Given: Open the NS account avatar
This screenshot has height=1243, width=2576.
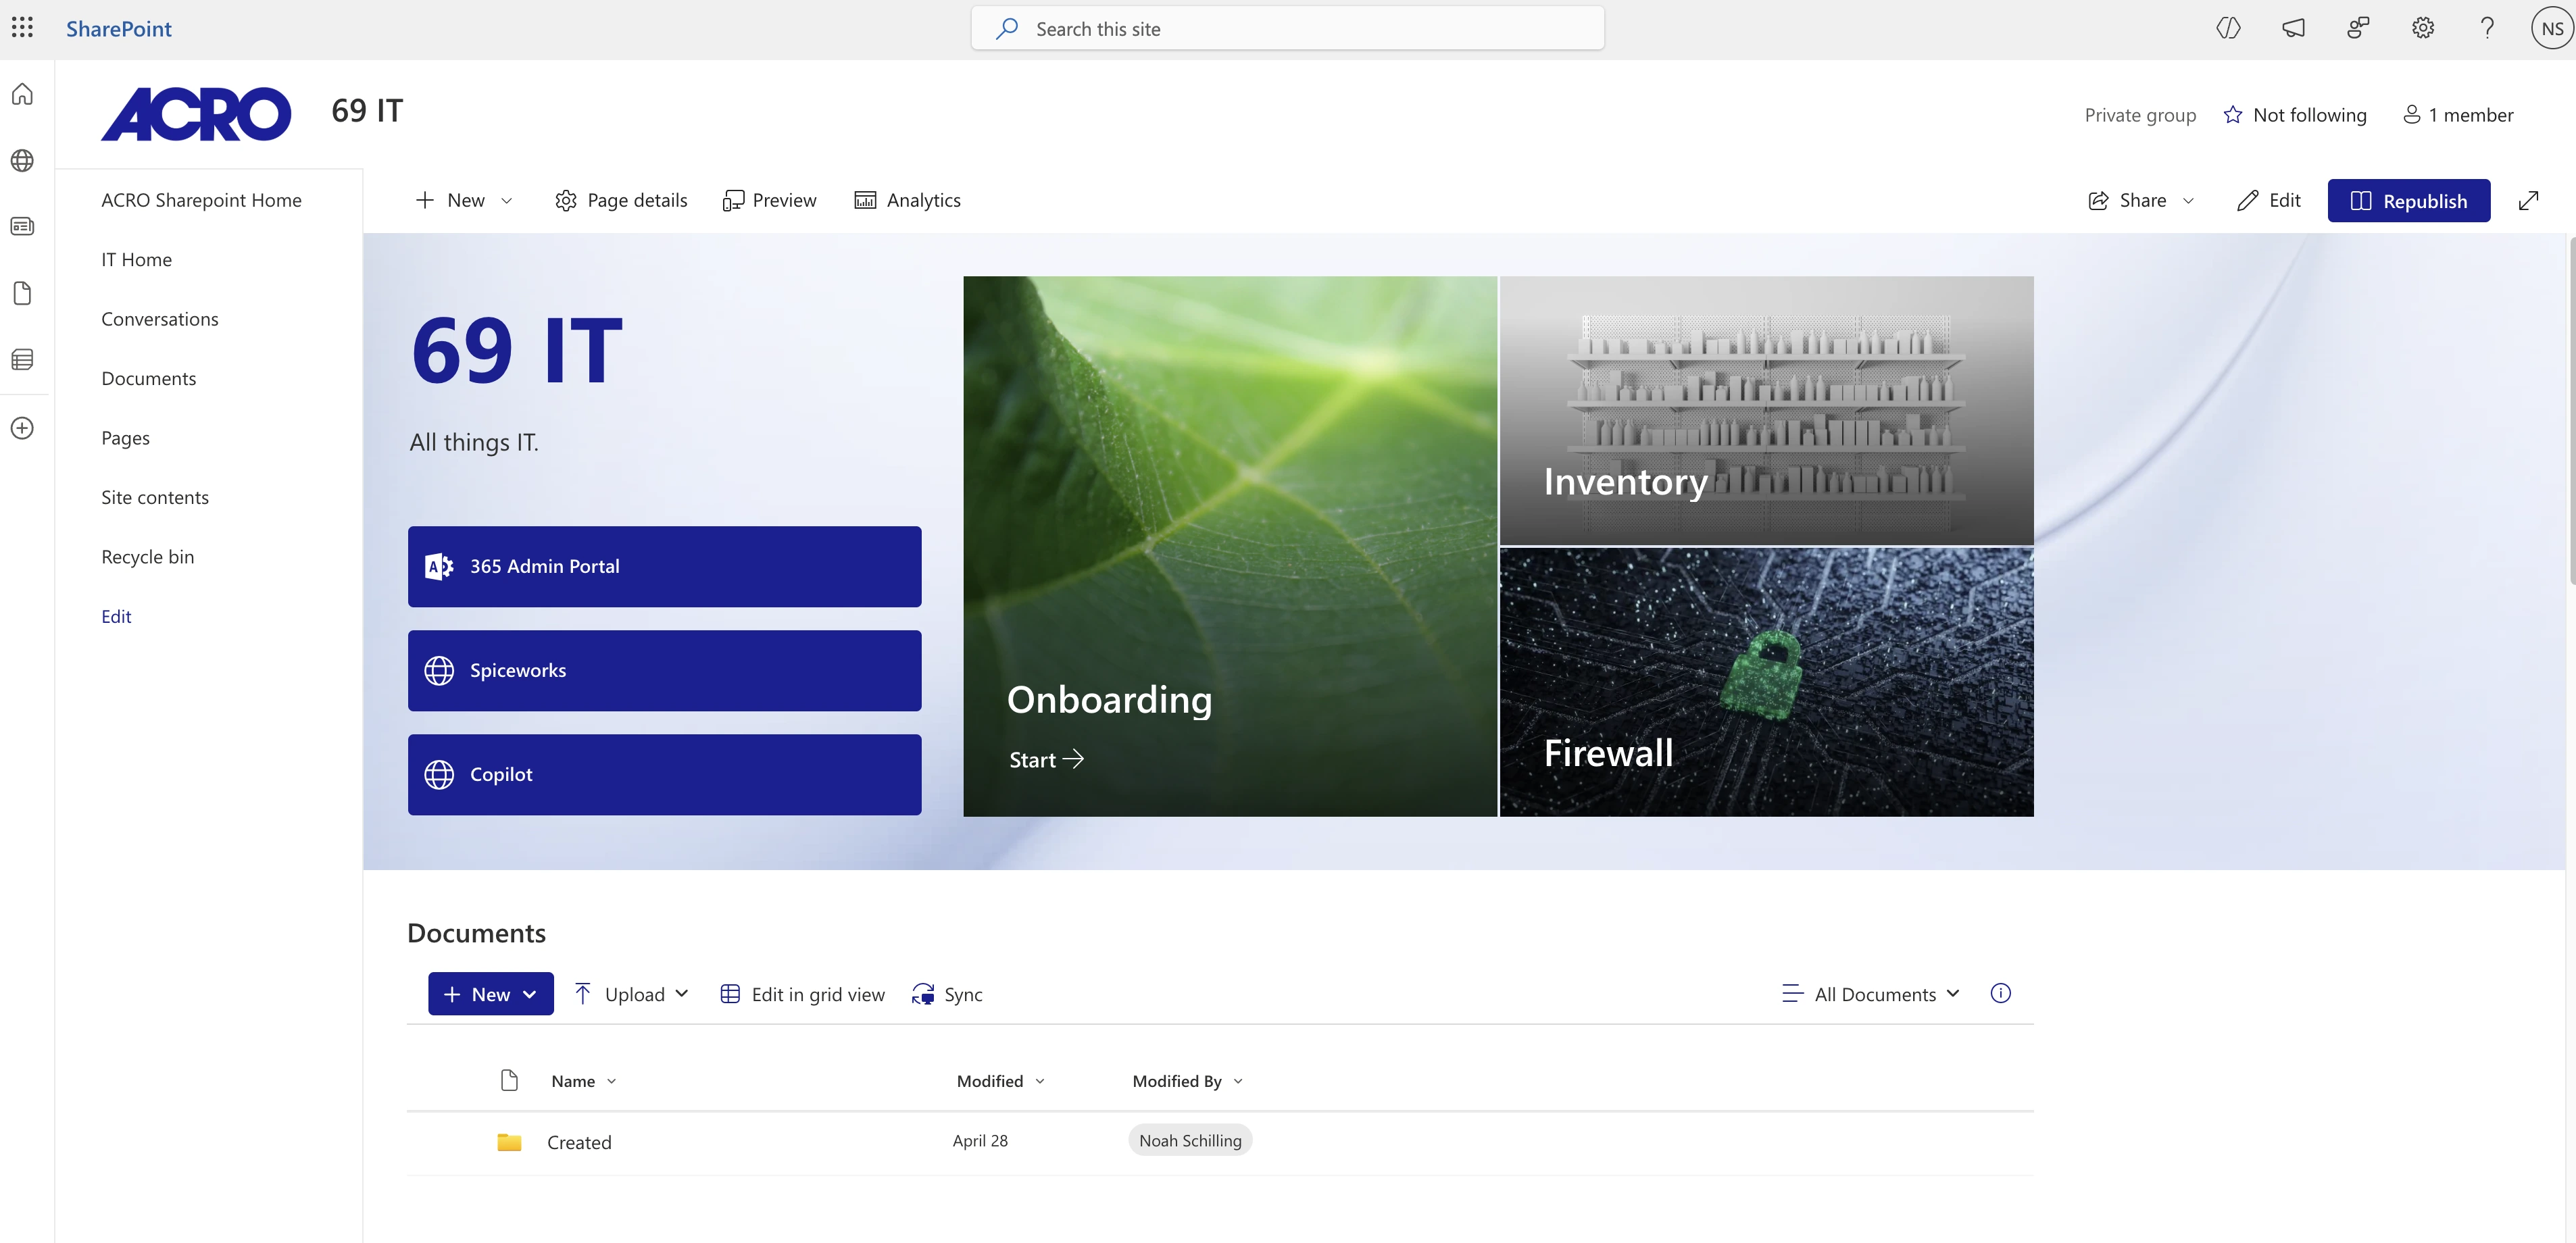Looking at the screenshot, I should [2552, 28].
